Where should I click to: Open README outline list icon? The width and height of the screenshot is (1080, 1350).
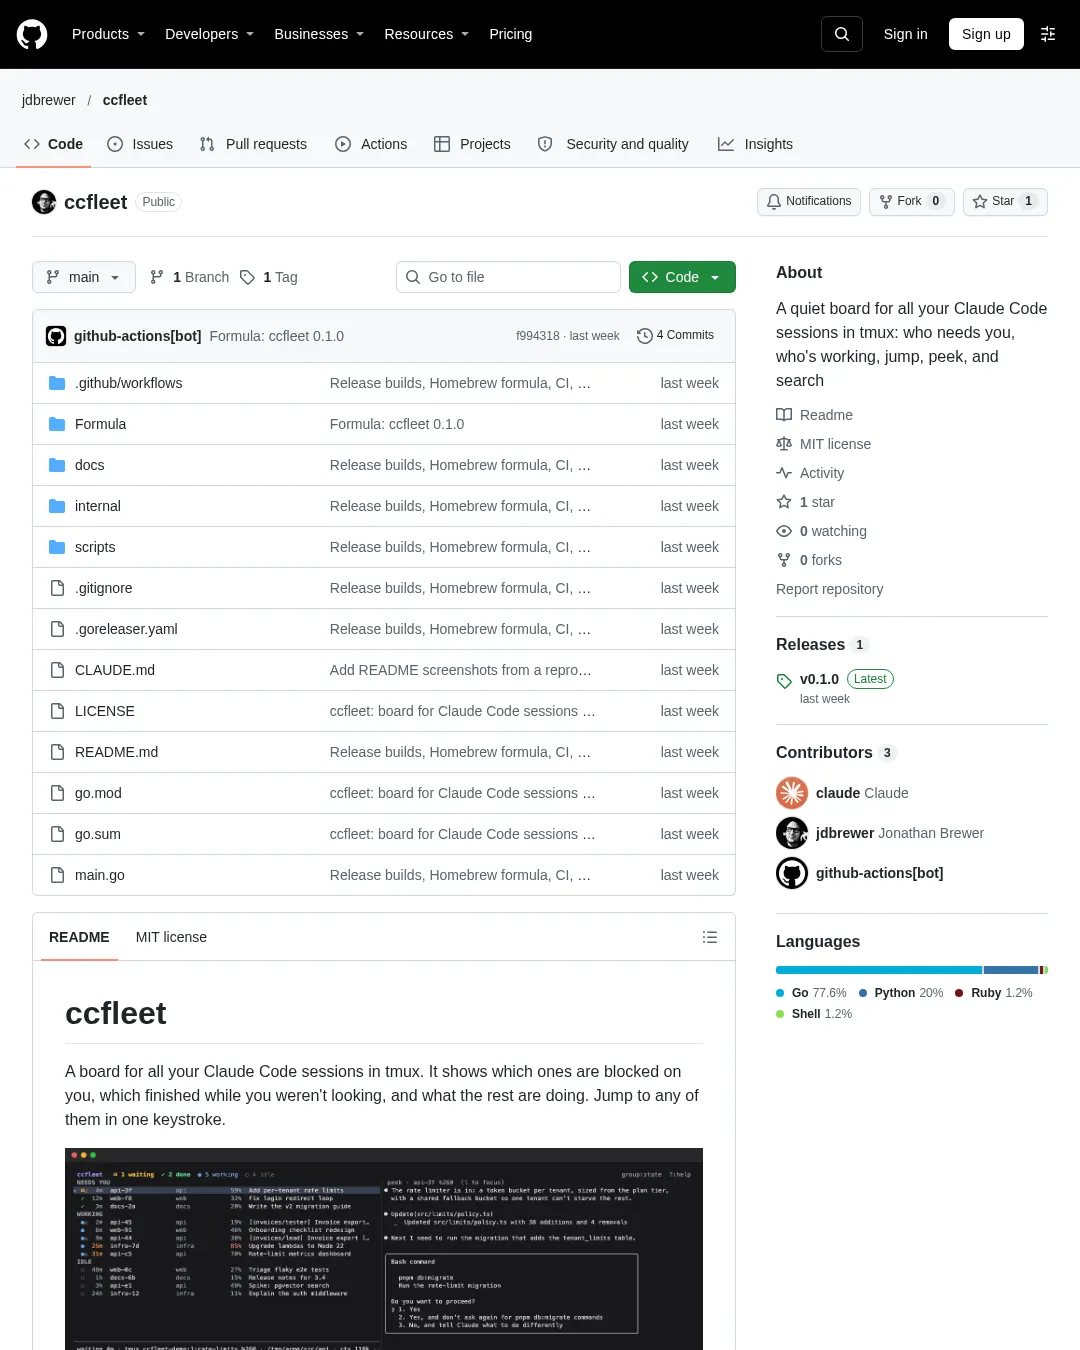(x=710, y=937)
